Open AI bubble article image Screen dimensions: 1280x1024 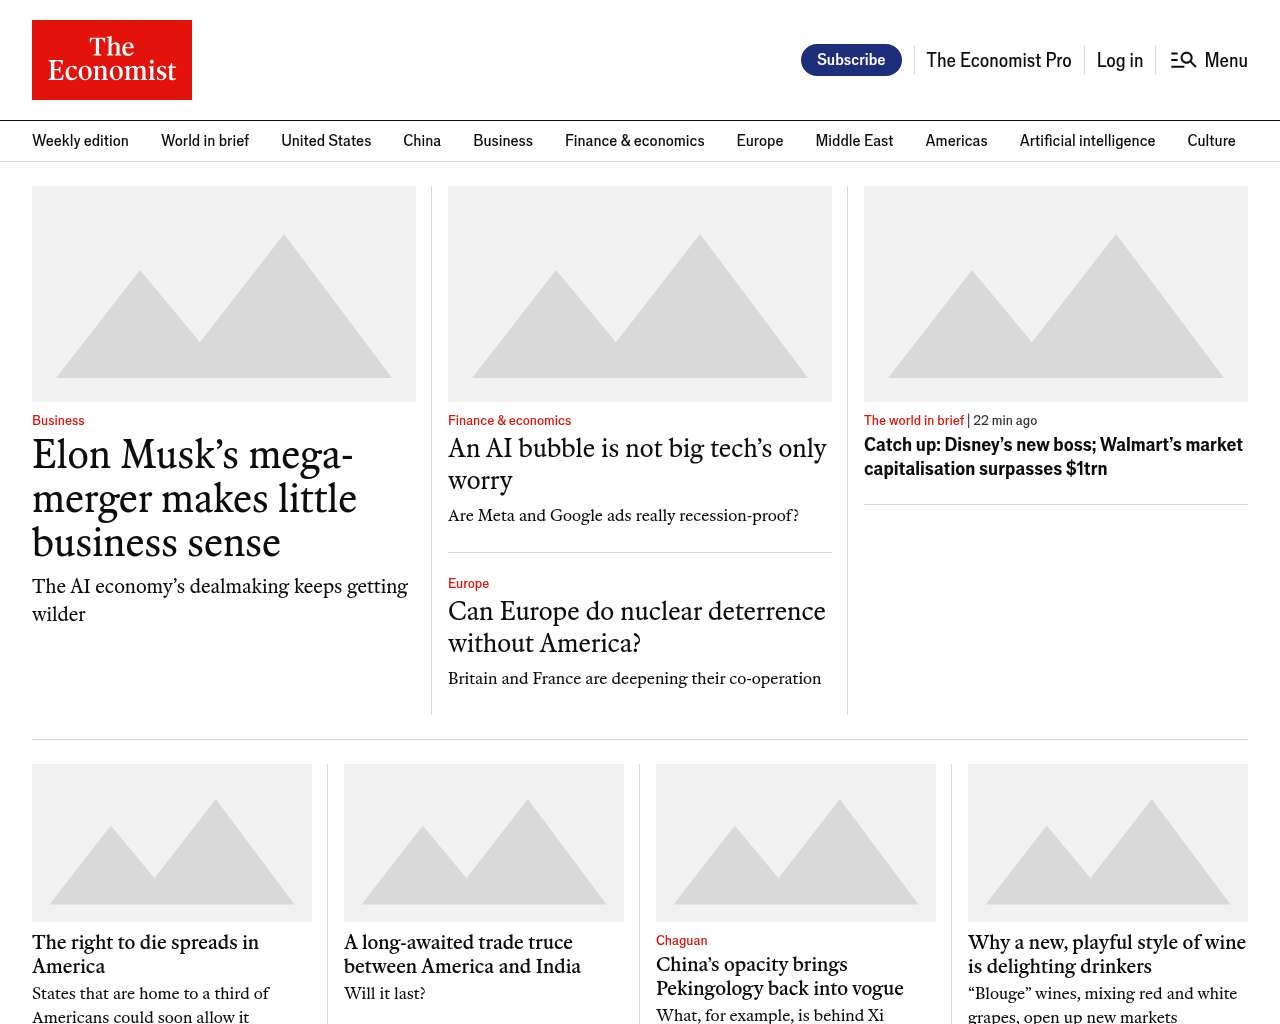640,294
